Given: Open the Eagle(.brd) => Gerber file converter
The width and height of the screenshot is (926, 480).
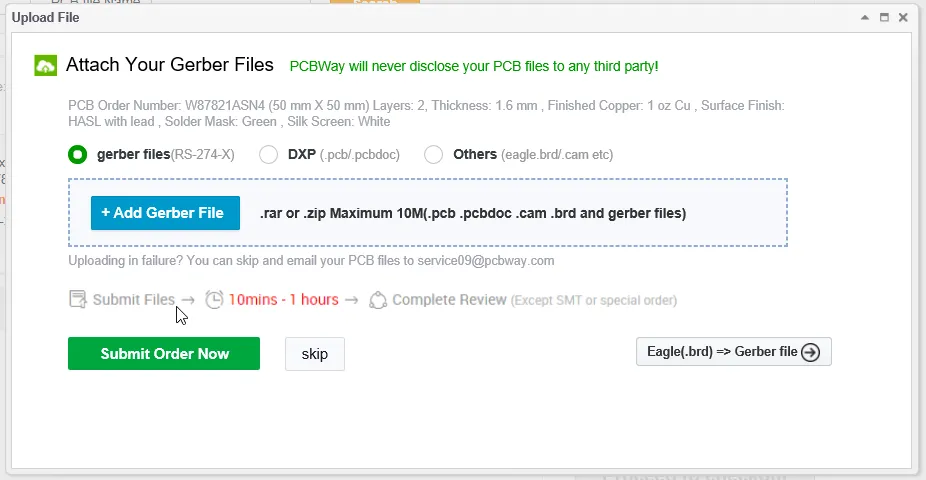Looking at the screenshot, I should point(723,352).
